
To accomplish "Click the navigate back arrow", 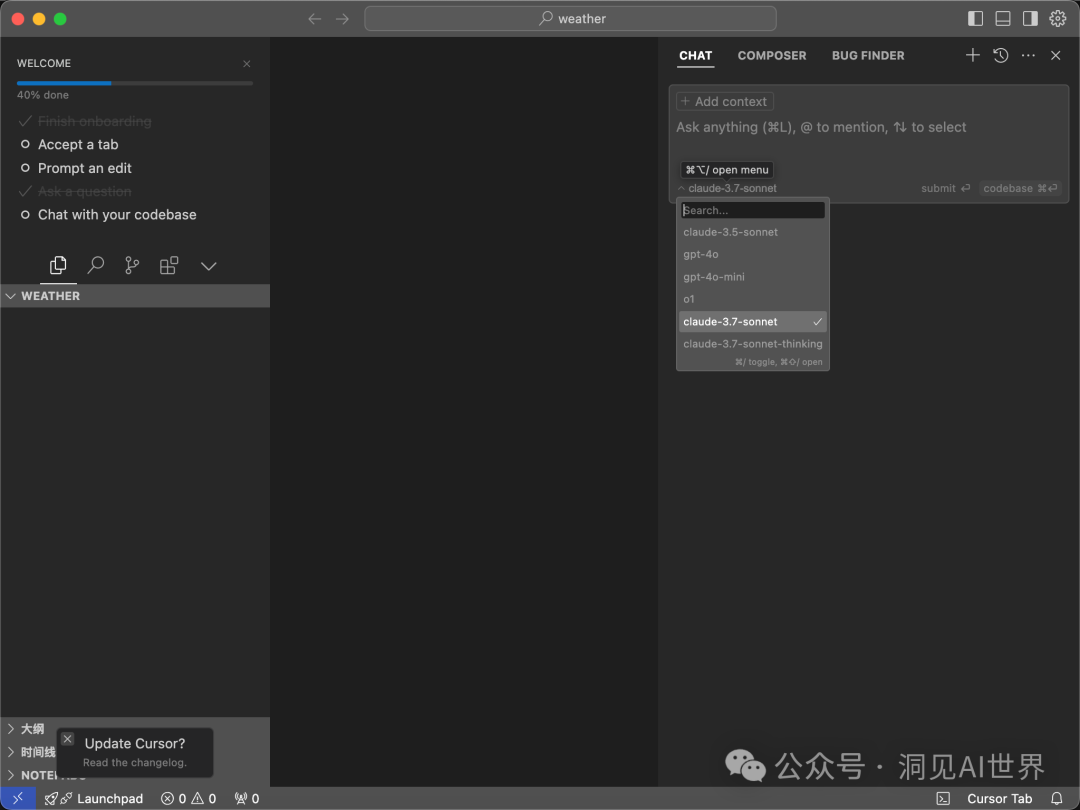I will [315, 19].
